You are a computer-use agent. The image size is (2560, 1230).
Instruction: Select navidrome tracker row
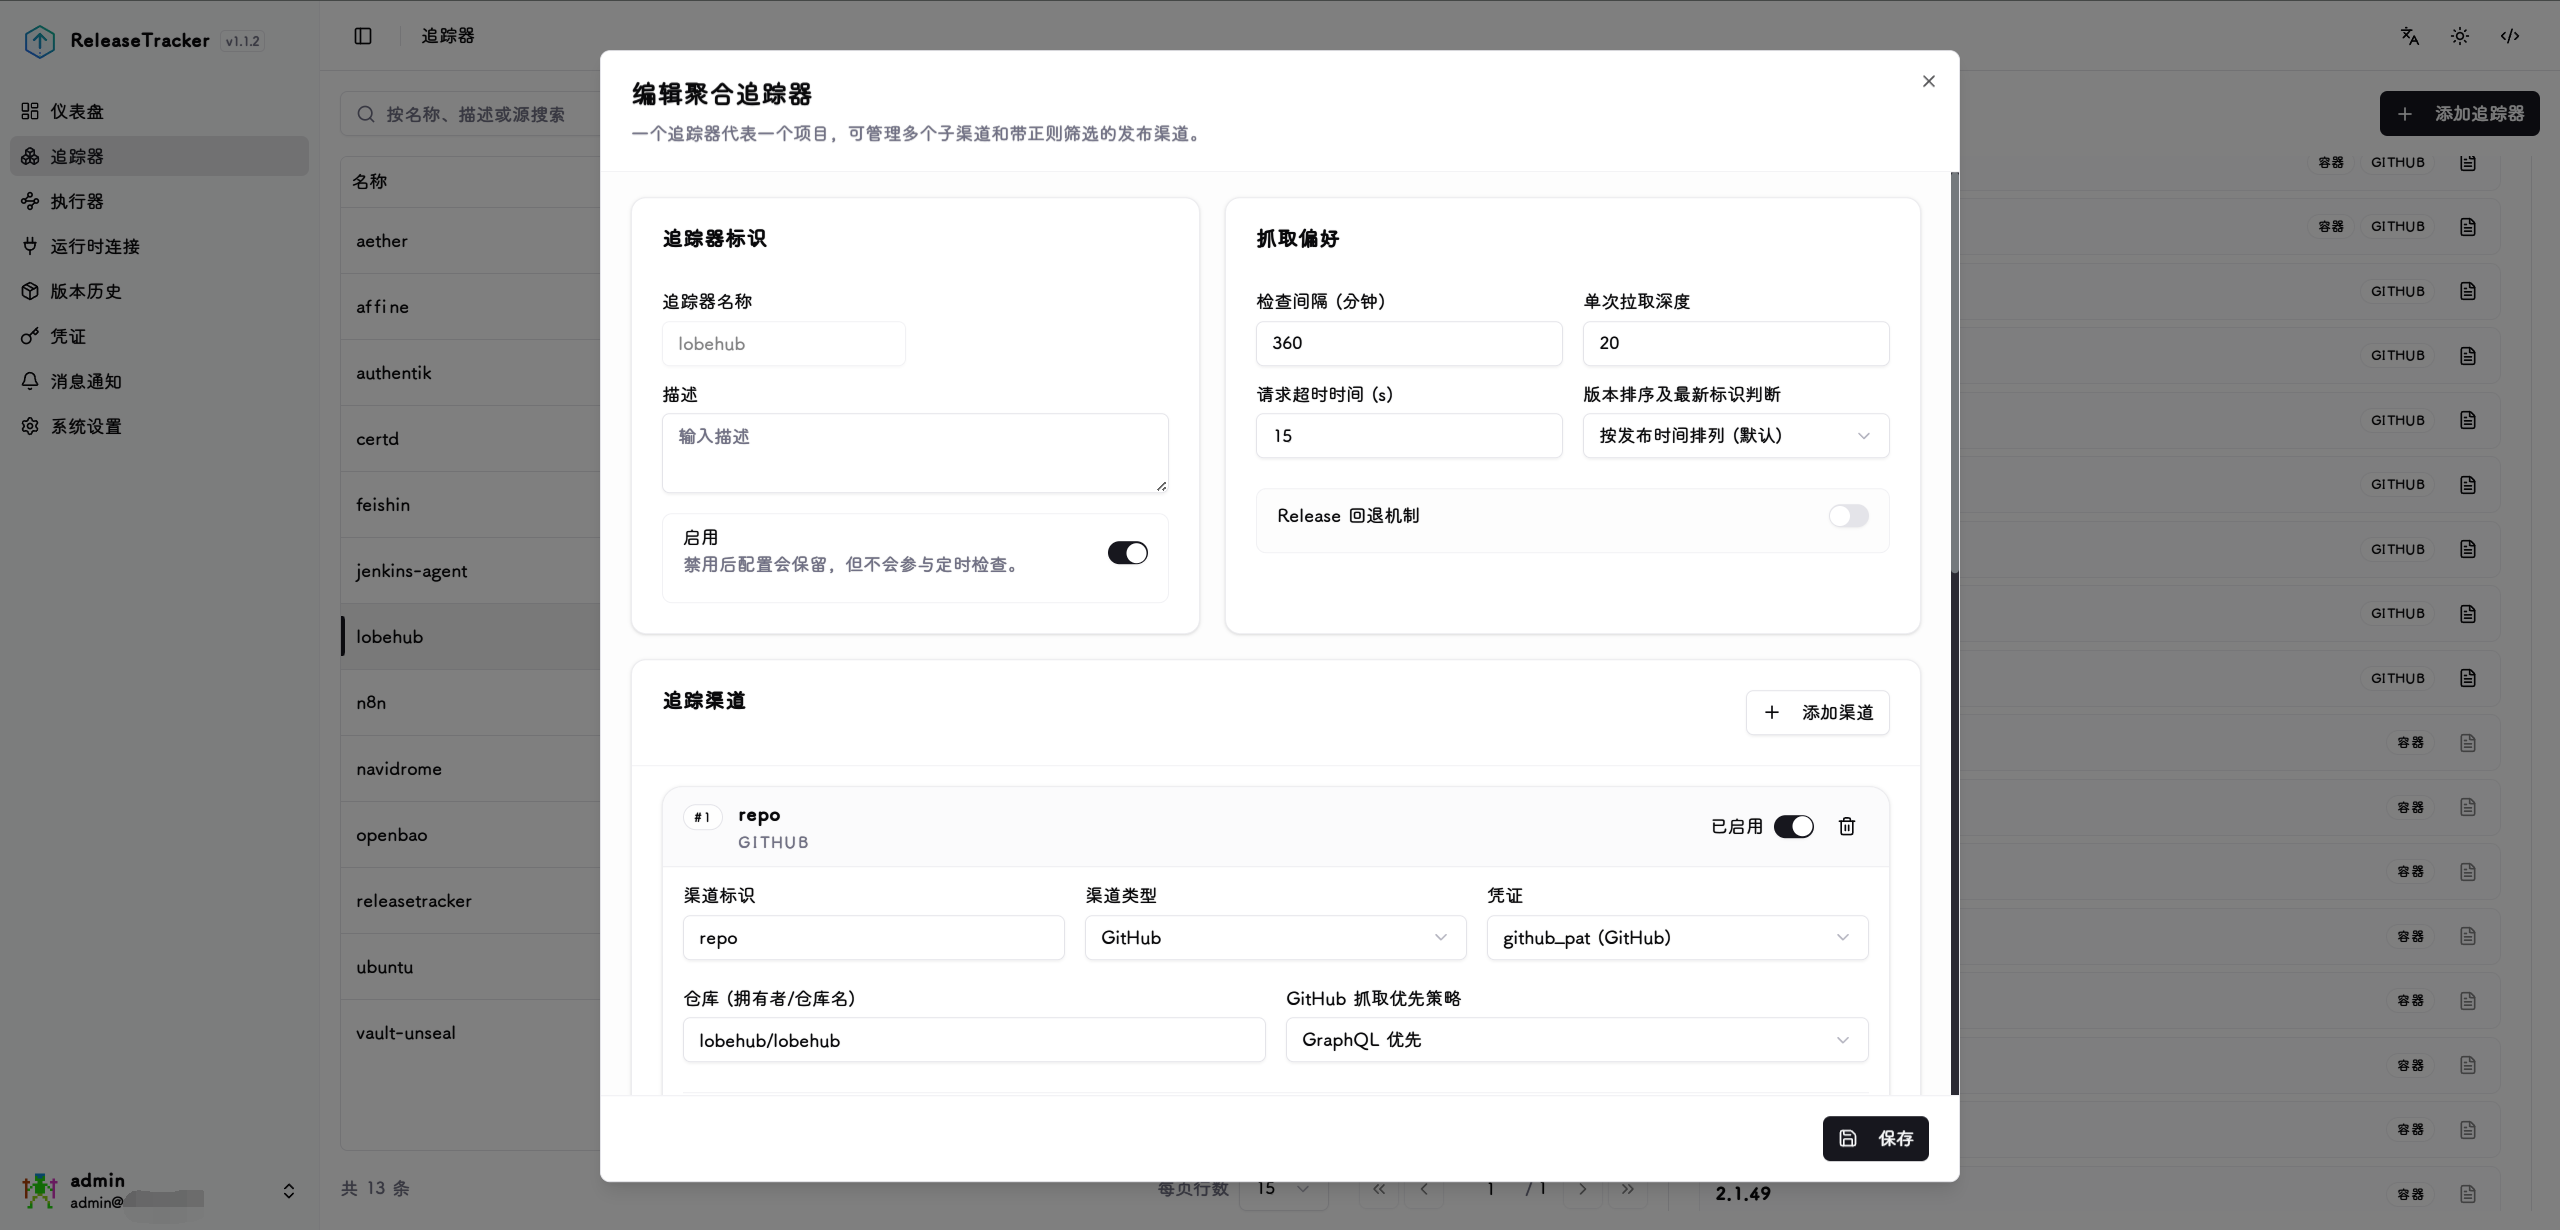pyautogui.click(x=471, y=769)
